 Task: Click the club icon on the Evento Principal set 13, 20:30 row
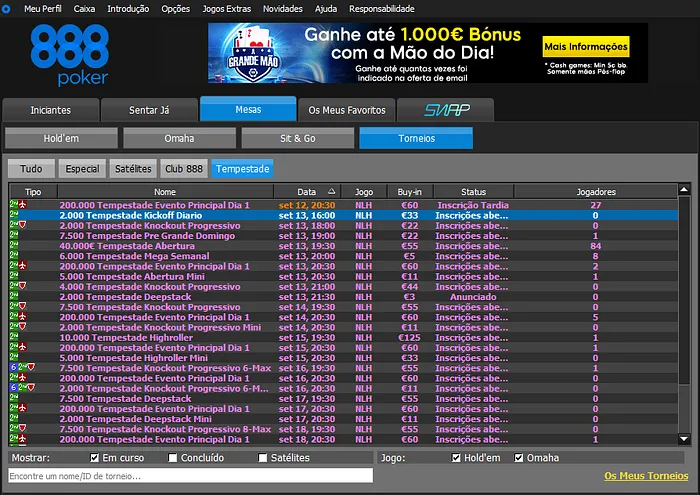pos(22,266)
